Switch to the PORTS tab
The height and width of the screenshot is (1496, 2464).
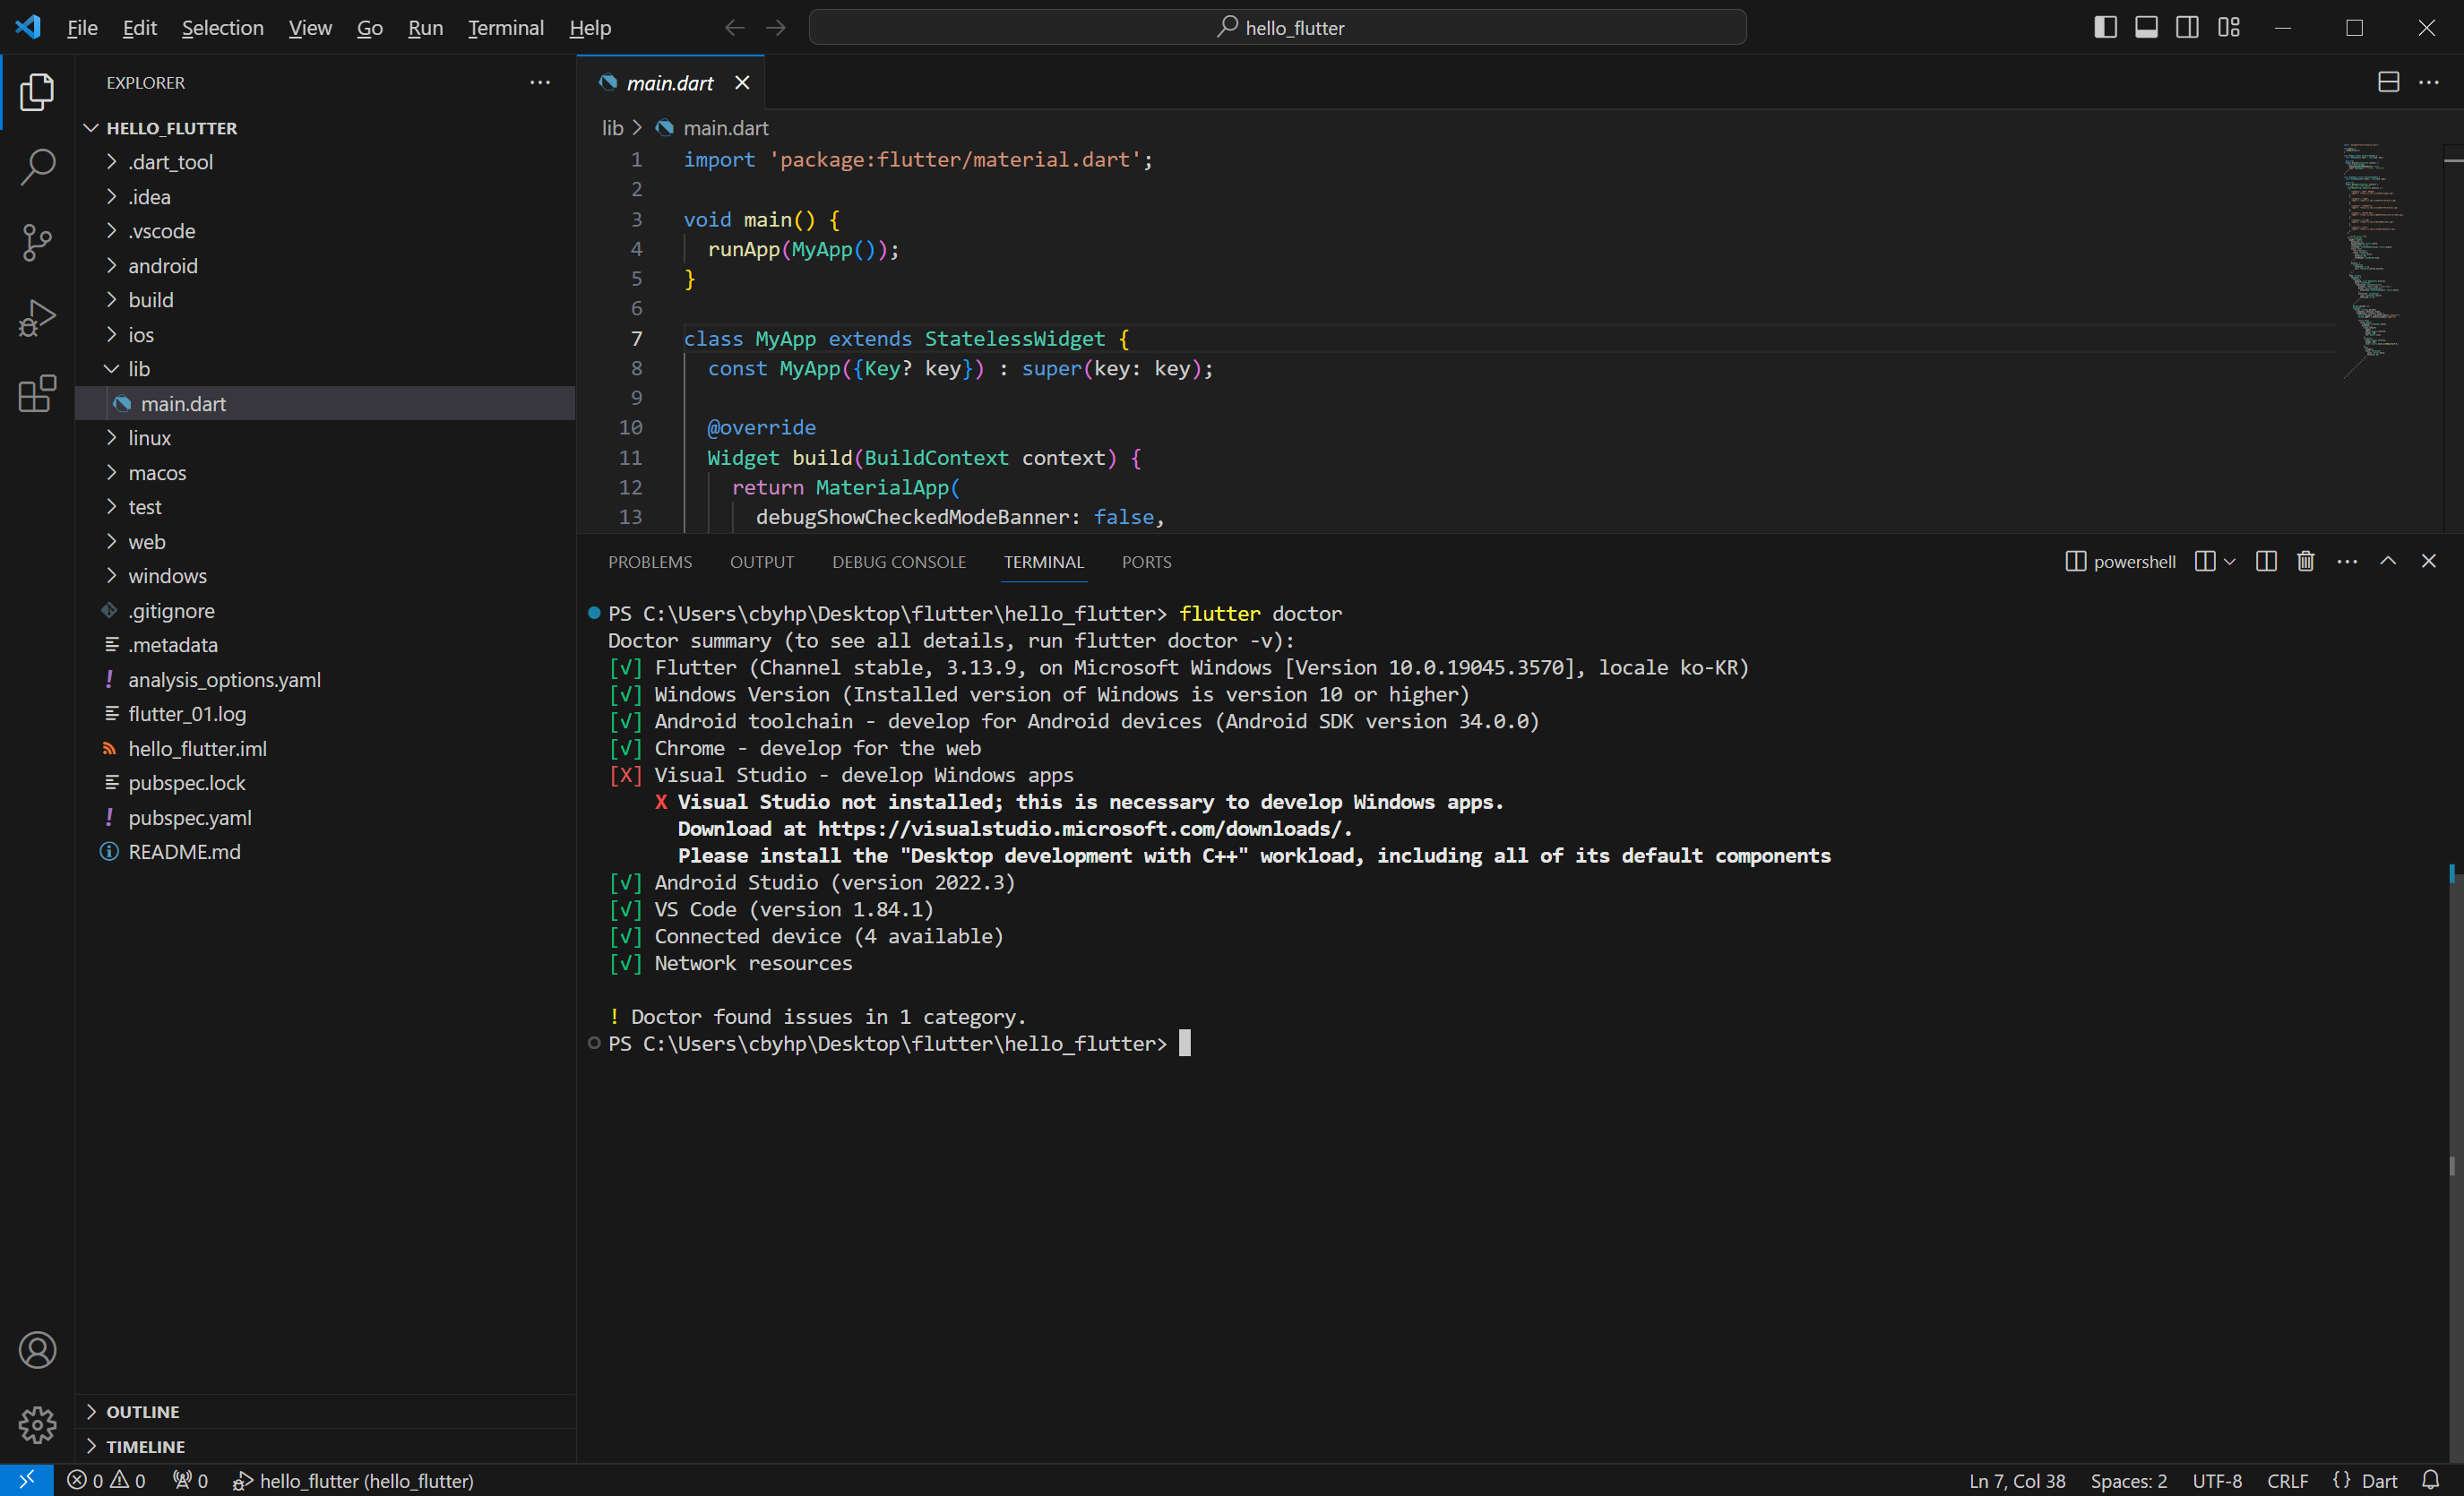(x=1146, y=562)
